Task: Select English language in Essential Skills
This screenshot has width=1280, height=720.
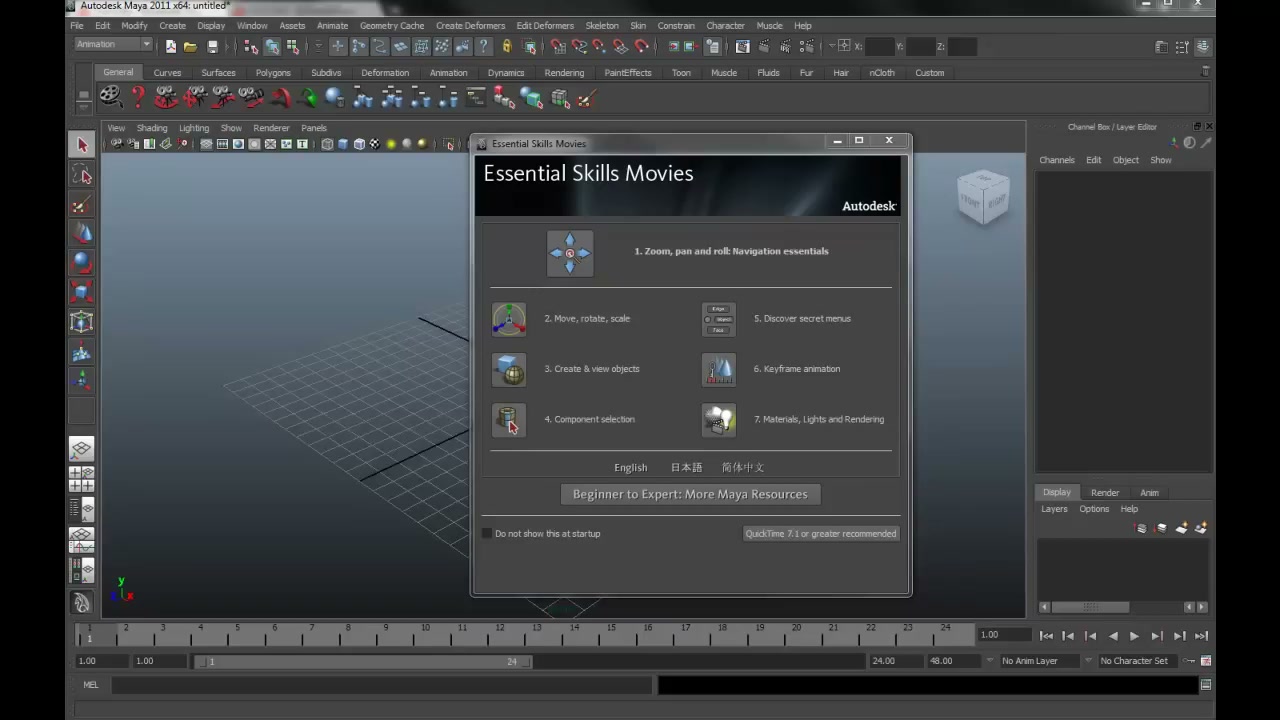Action: tap(630, 467)
